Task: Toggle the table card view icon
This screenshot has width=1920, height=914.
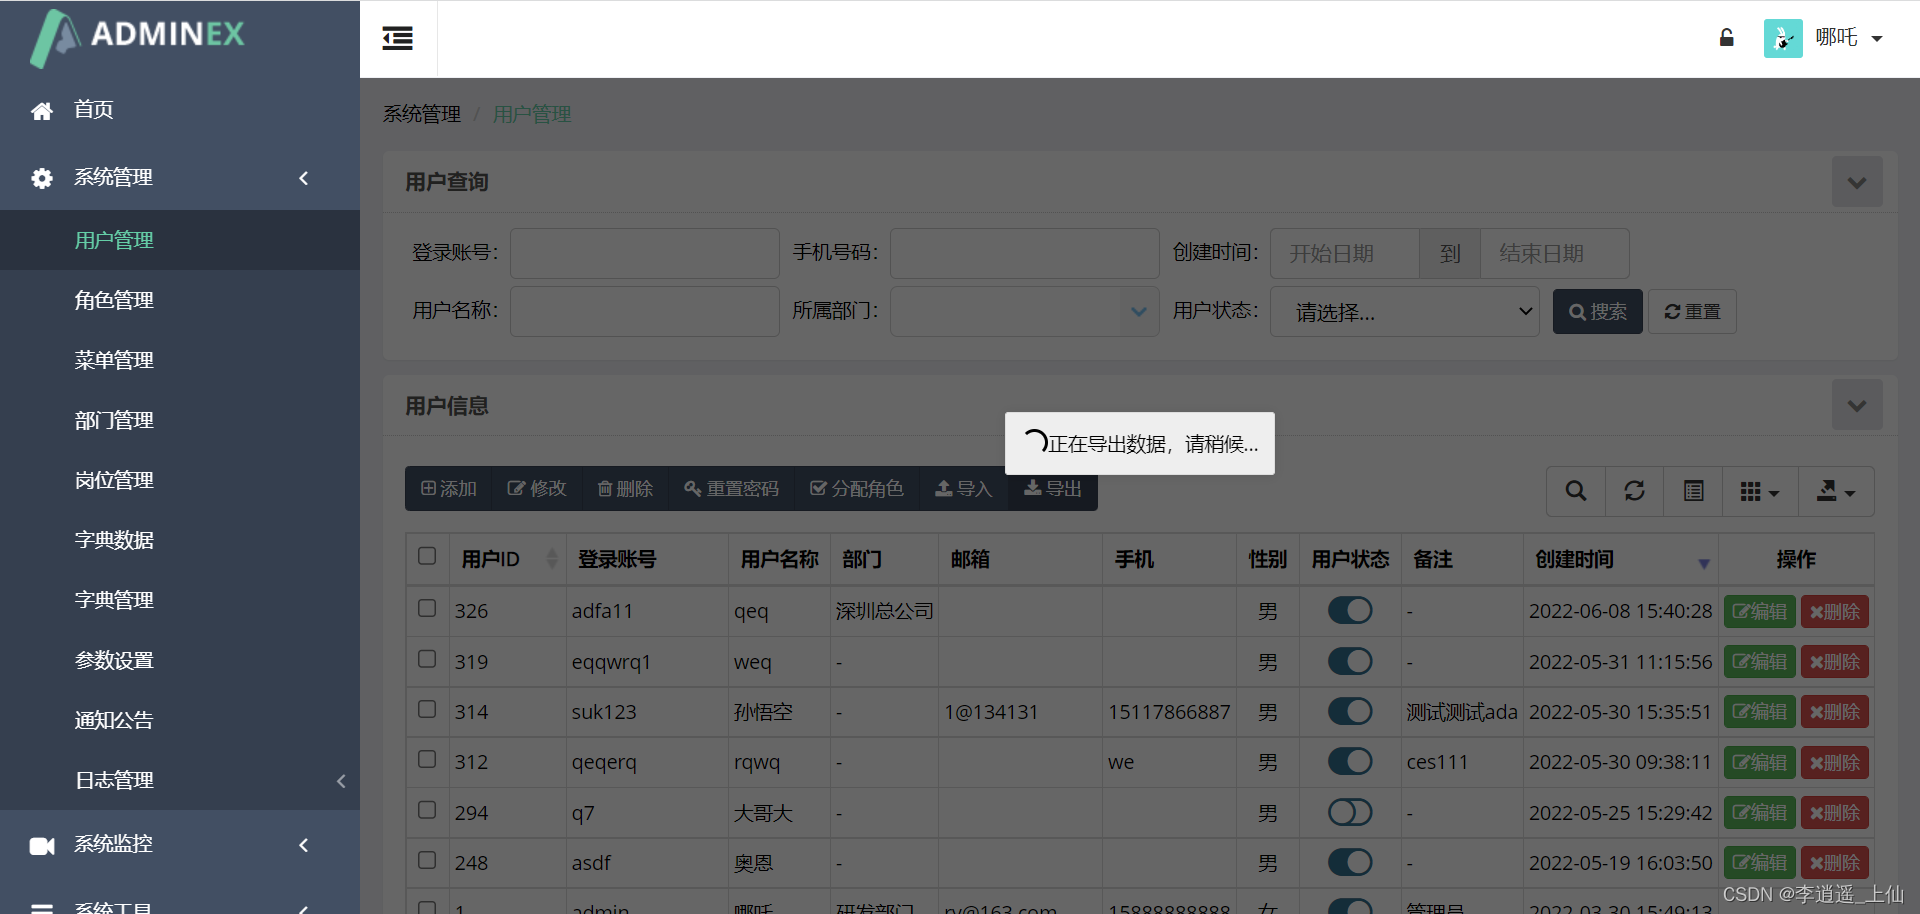Action: [x=1693, y=491]
